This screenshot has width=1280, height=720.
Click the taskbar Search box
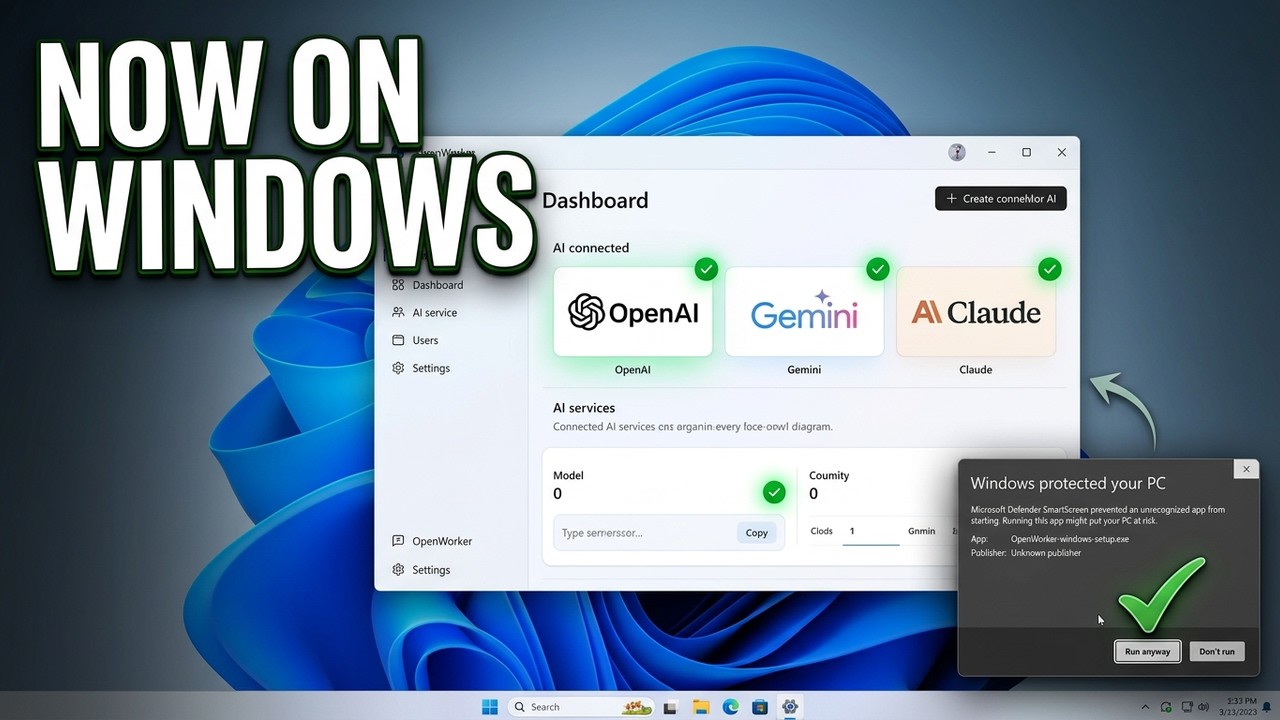coord(580,707)
